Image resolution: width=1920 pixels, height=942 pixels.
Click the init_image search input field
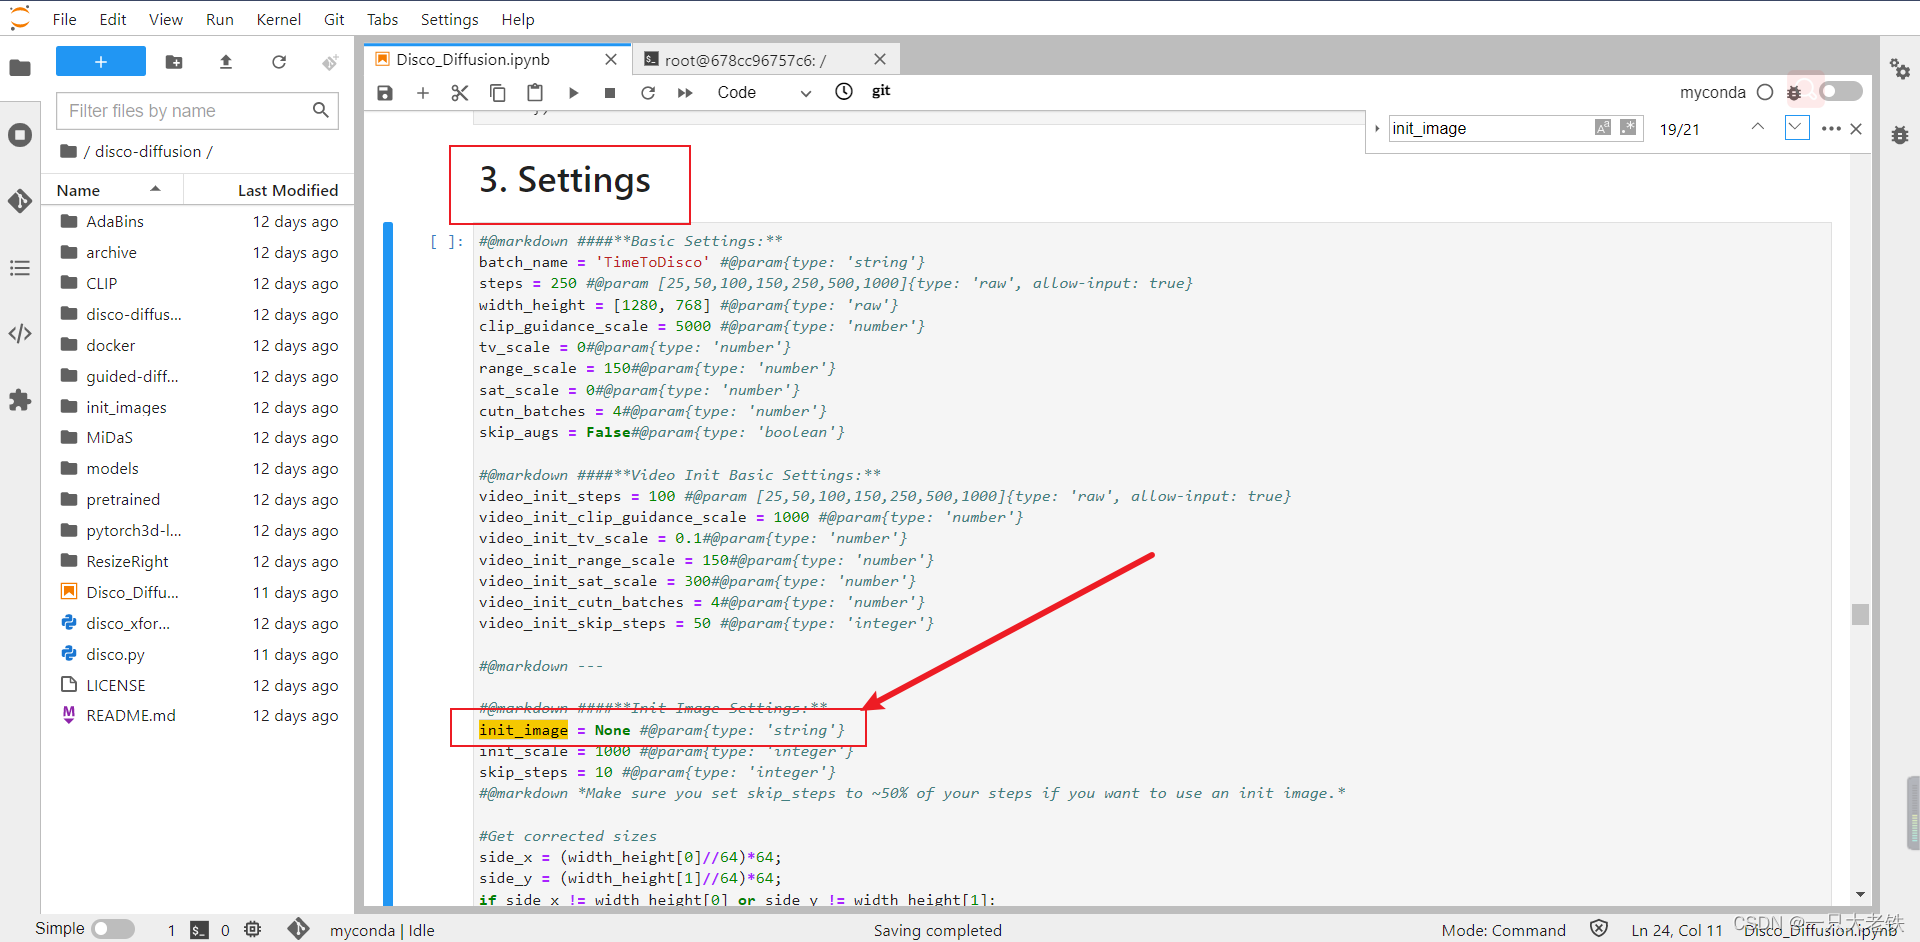point(1490,128)
